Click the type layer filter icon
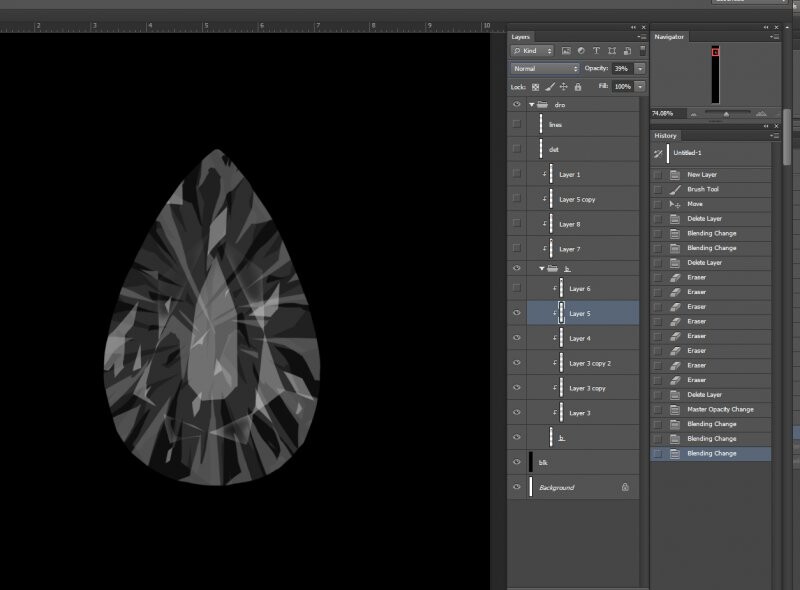This screenshot has width=800, height=590. [596, 50]
